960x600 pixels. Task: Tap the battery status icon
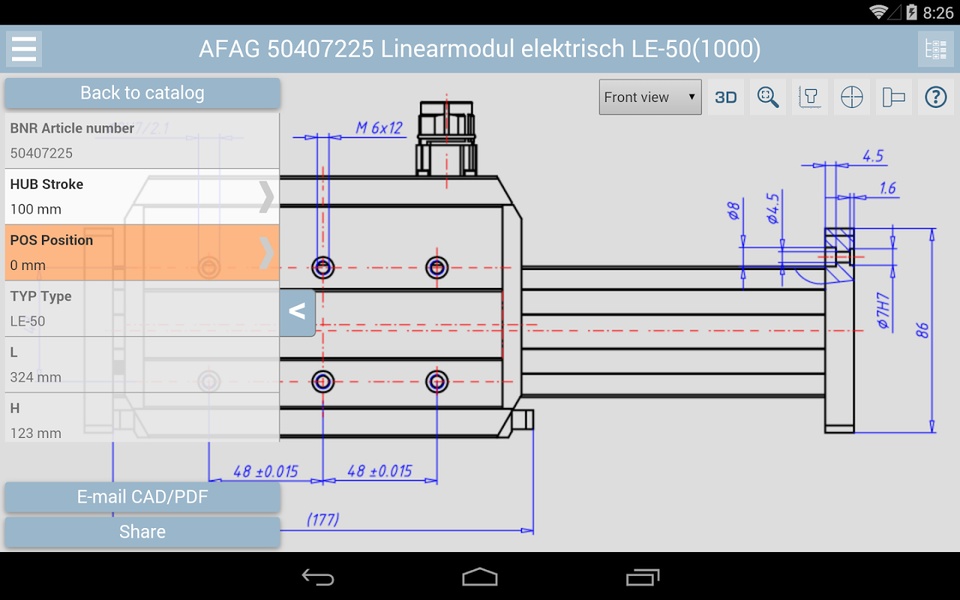point(912,12)
